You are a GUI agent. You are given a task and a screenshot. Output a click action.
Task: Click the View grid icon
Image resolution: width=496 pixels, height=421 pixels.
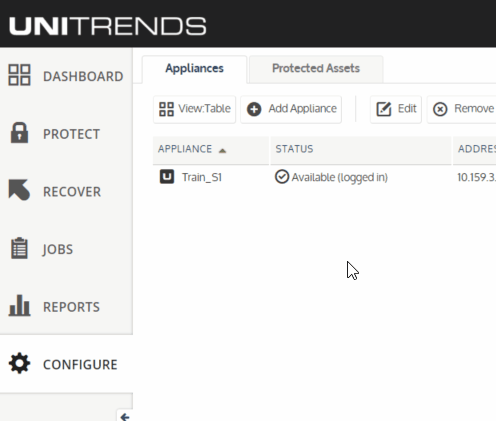click(166, 109)
